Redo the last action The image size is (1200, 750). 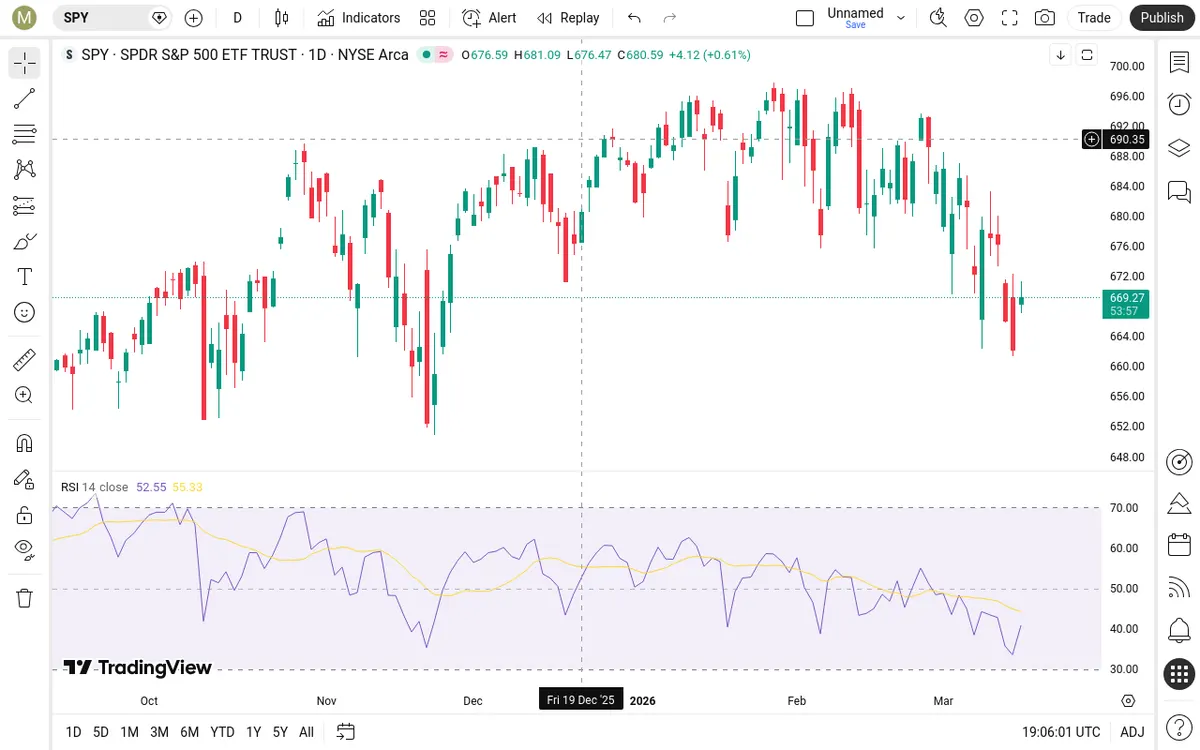[670, 17]
